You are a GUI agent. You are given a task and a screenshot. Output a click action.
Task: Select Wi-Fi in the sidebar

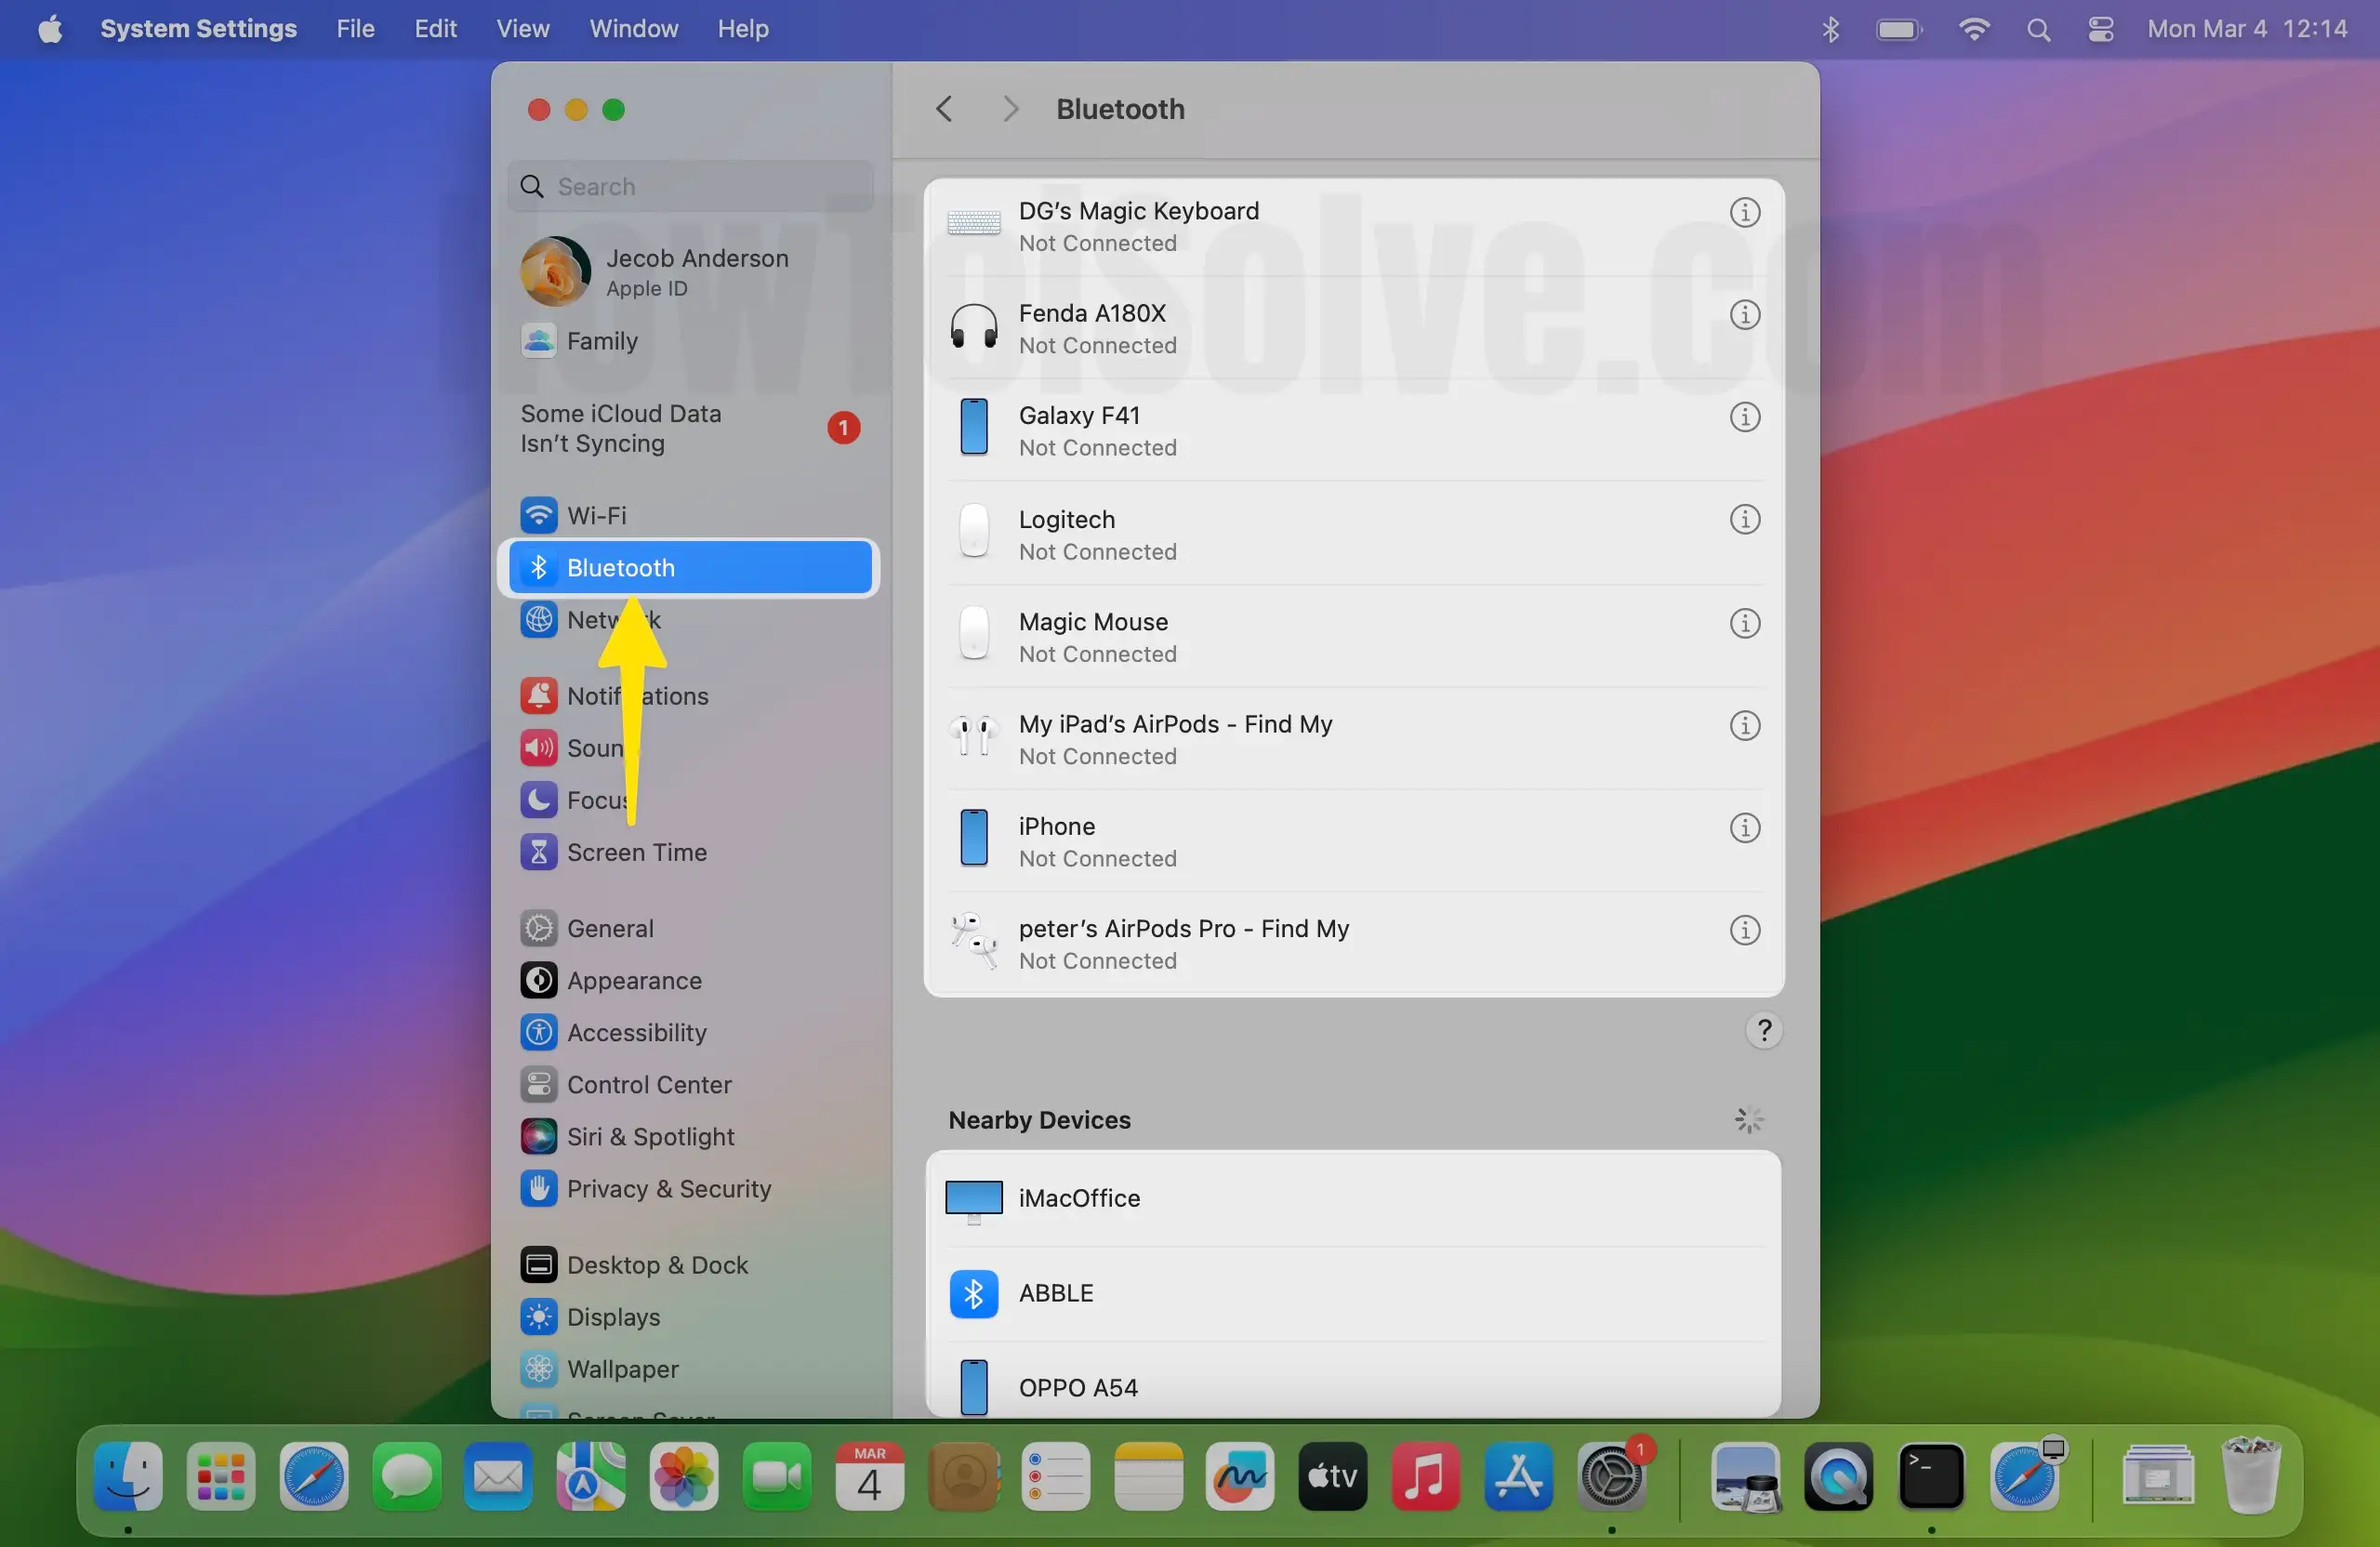(x=596, y=515)
